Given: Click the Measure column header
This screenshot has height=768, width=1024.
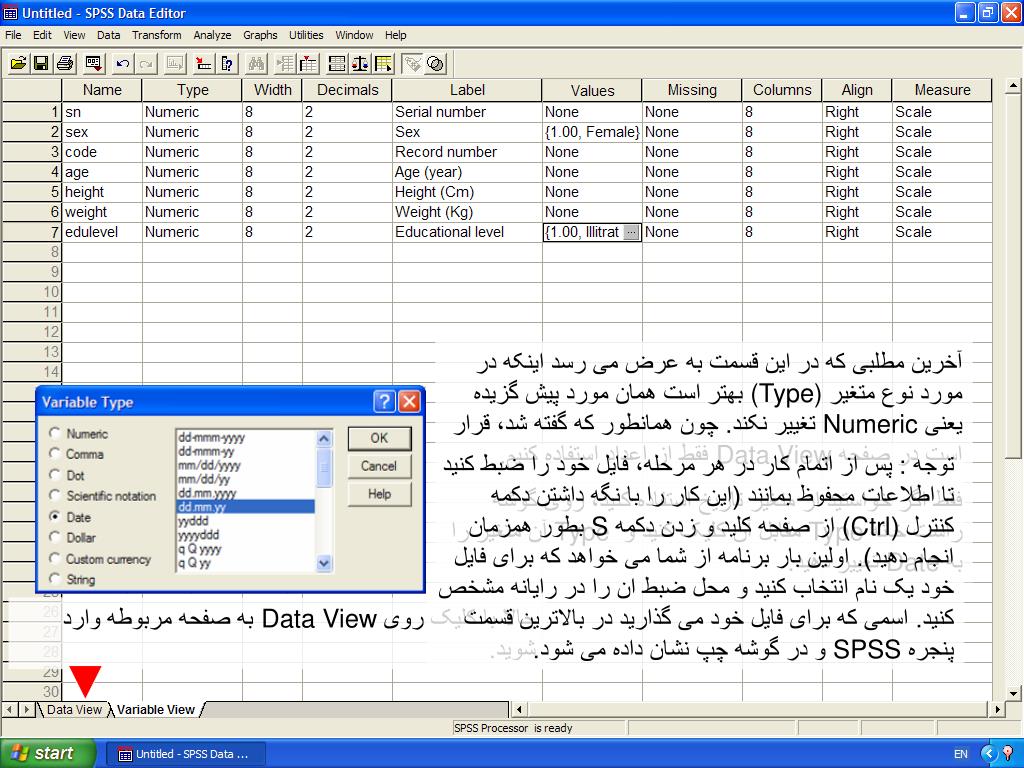Looking at the screenshot, I should pos(942,90).
